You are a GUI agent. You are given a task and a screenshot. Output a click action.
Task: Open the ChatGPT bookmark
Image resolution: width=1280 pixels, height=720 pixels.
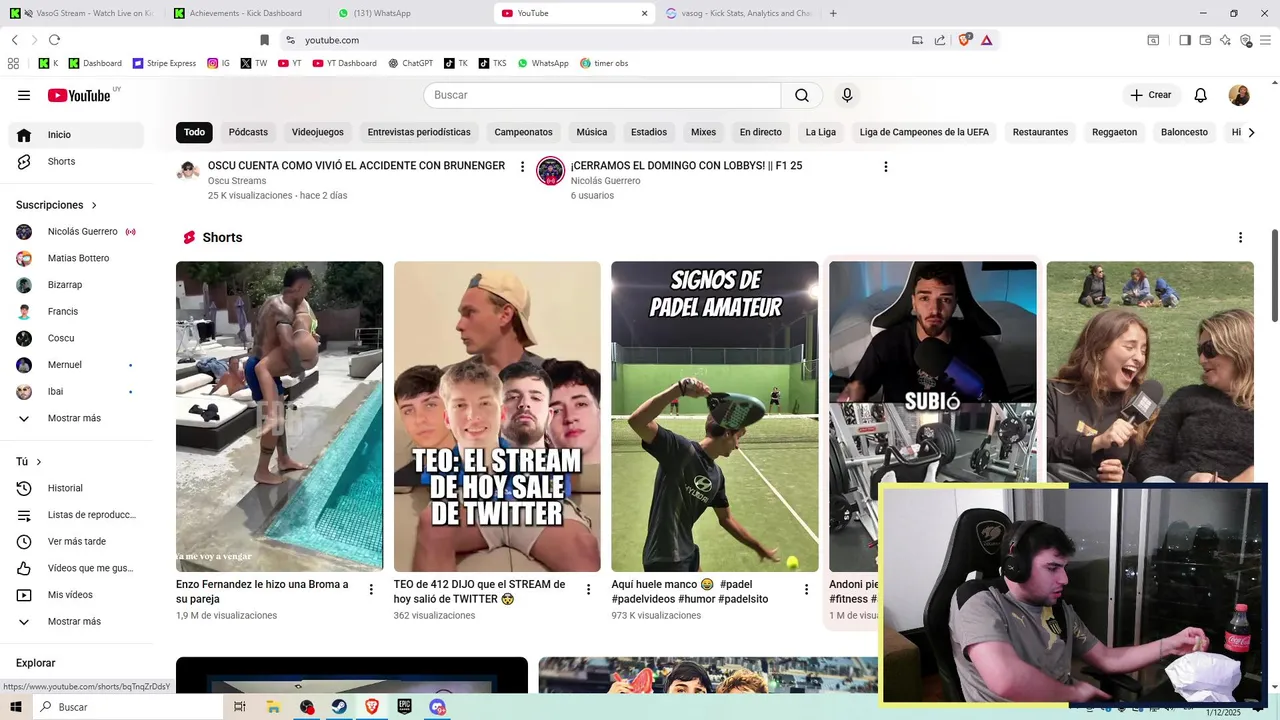(x=410, y=63)
